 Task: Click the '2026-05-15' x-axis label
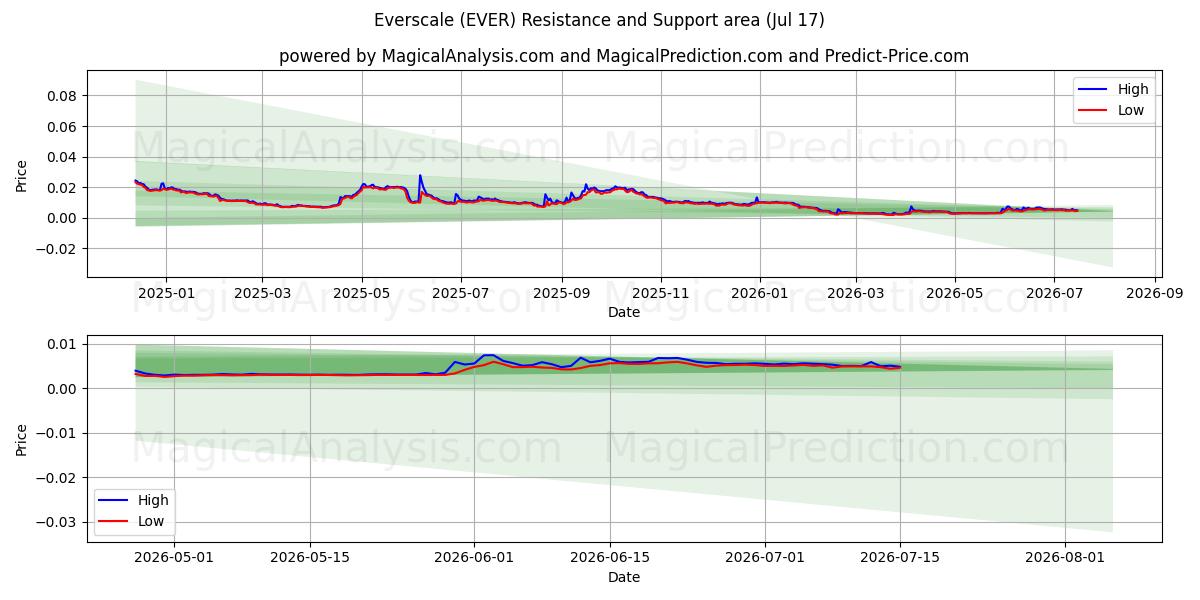(310, 560)
